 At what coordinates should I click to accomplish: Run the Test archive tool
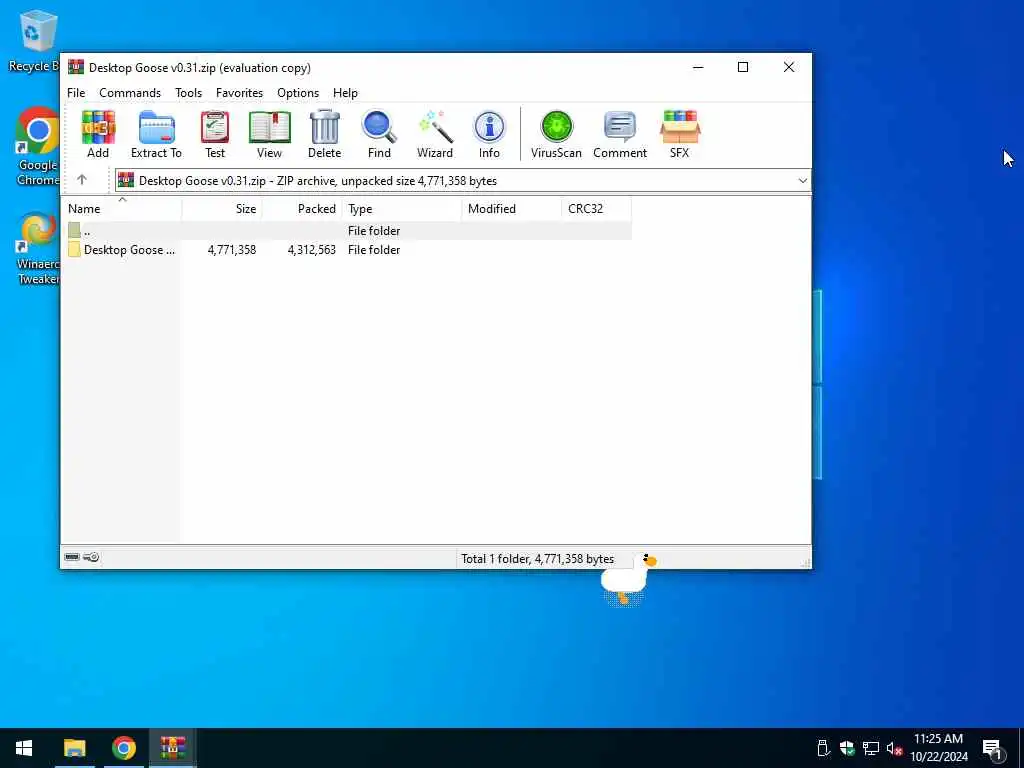(x=215, y=135)
